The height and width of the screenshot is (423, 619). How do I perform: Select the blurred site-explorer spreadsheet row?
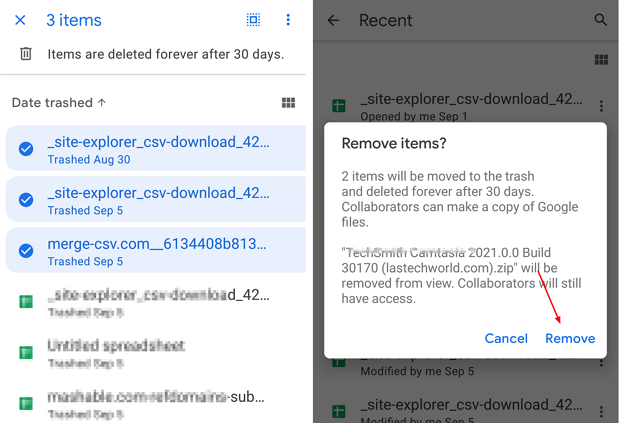(x=156, y=302)
